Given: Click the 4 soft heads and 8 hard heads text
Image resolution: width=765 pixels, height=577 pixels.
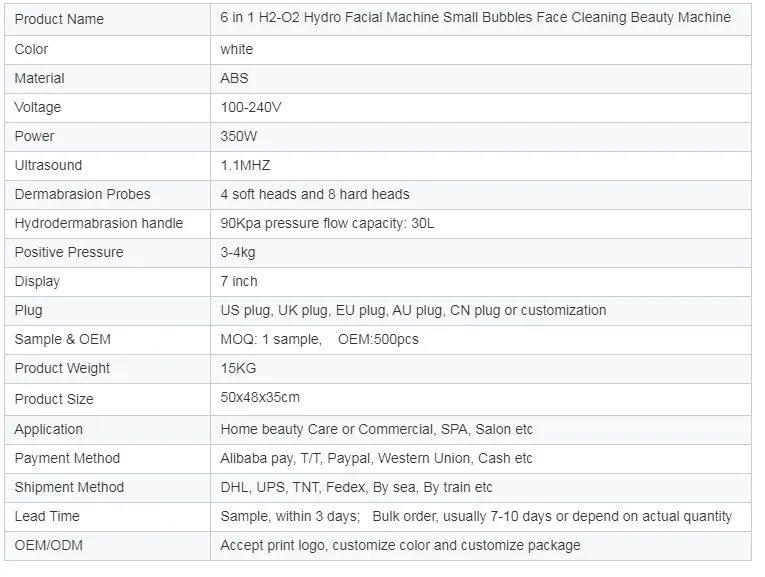Looking at the screenshot, I should coord(315,194).
